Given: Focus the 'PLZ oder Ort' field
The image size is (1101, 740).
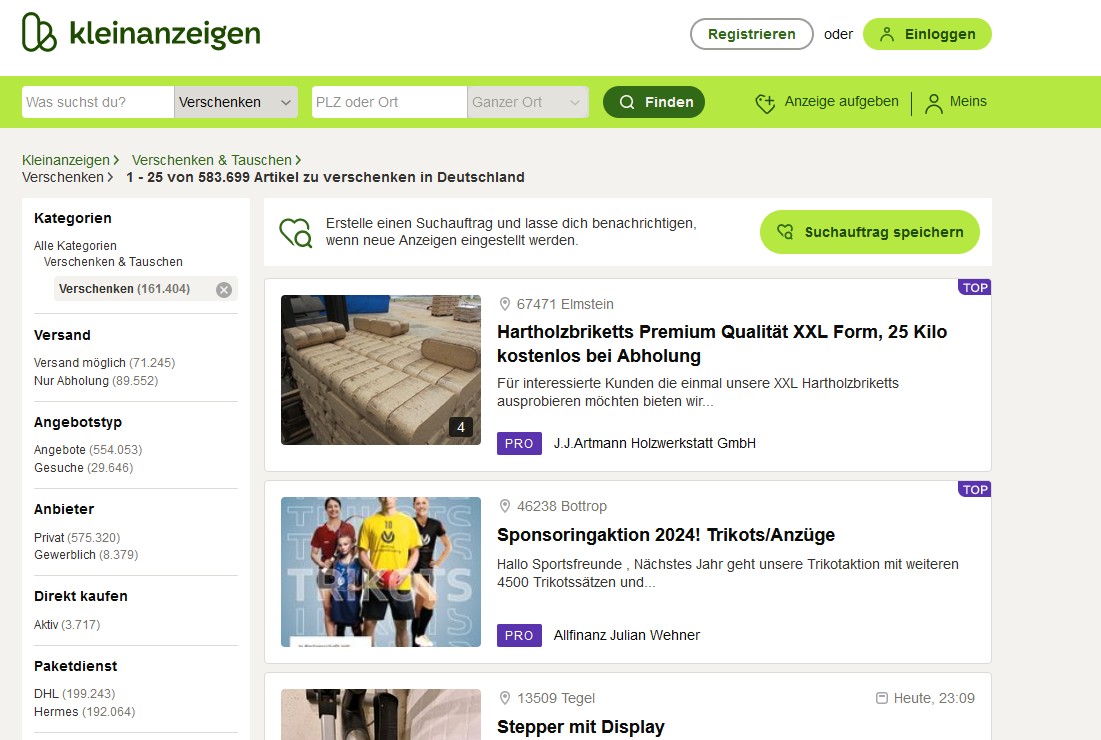Looking at the screenshot, I should 389,102.
